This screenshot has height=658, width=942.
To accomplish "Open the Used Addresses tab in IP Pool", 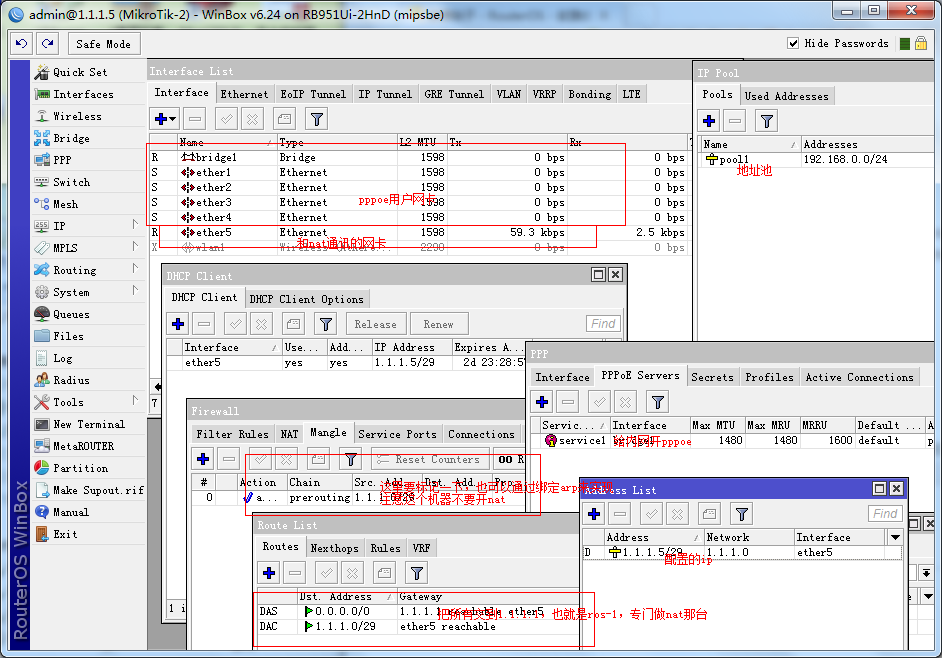I will (786, 96).
